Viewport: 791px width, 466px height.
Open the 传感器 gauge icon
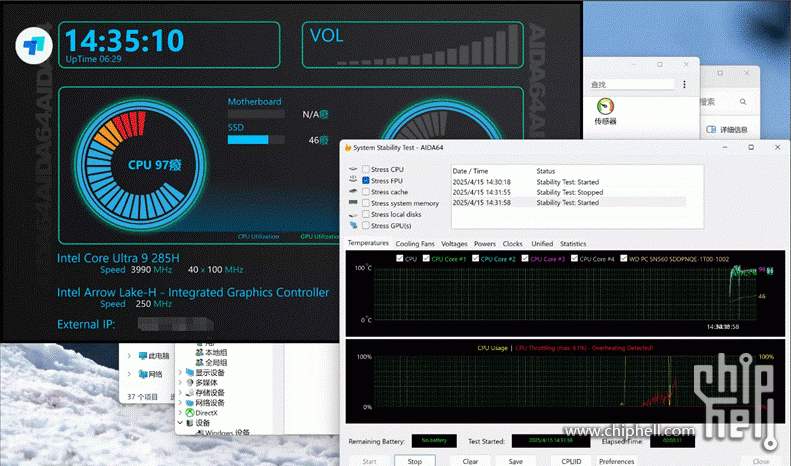(605, 106)
